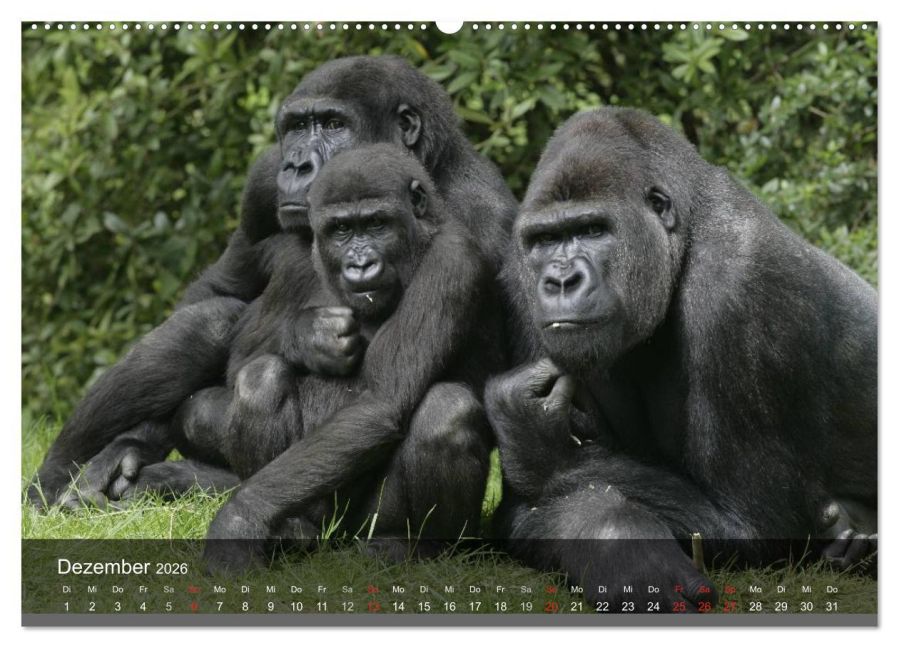Select red Sunday number 20

pyautogui.click(x=552, y=606)
